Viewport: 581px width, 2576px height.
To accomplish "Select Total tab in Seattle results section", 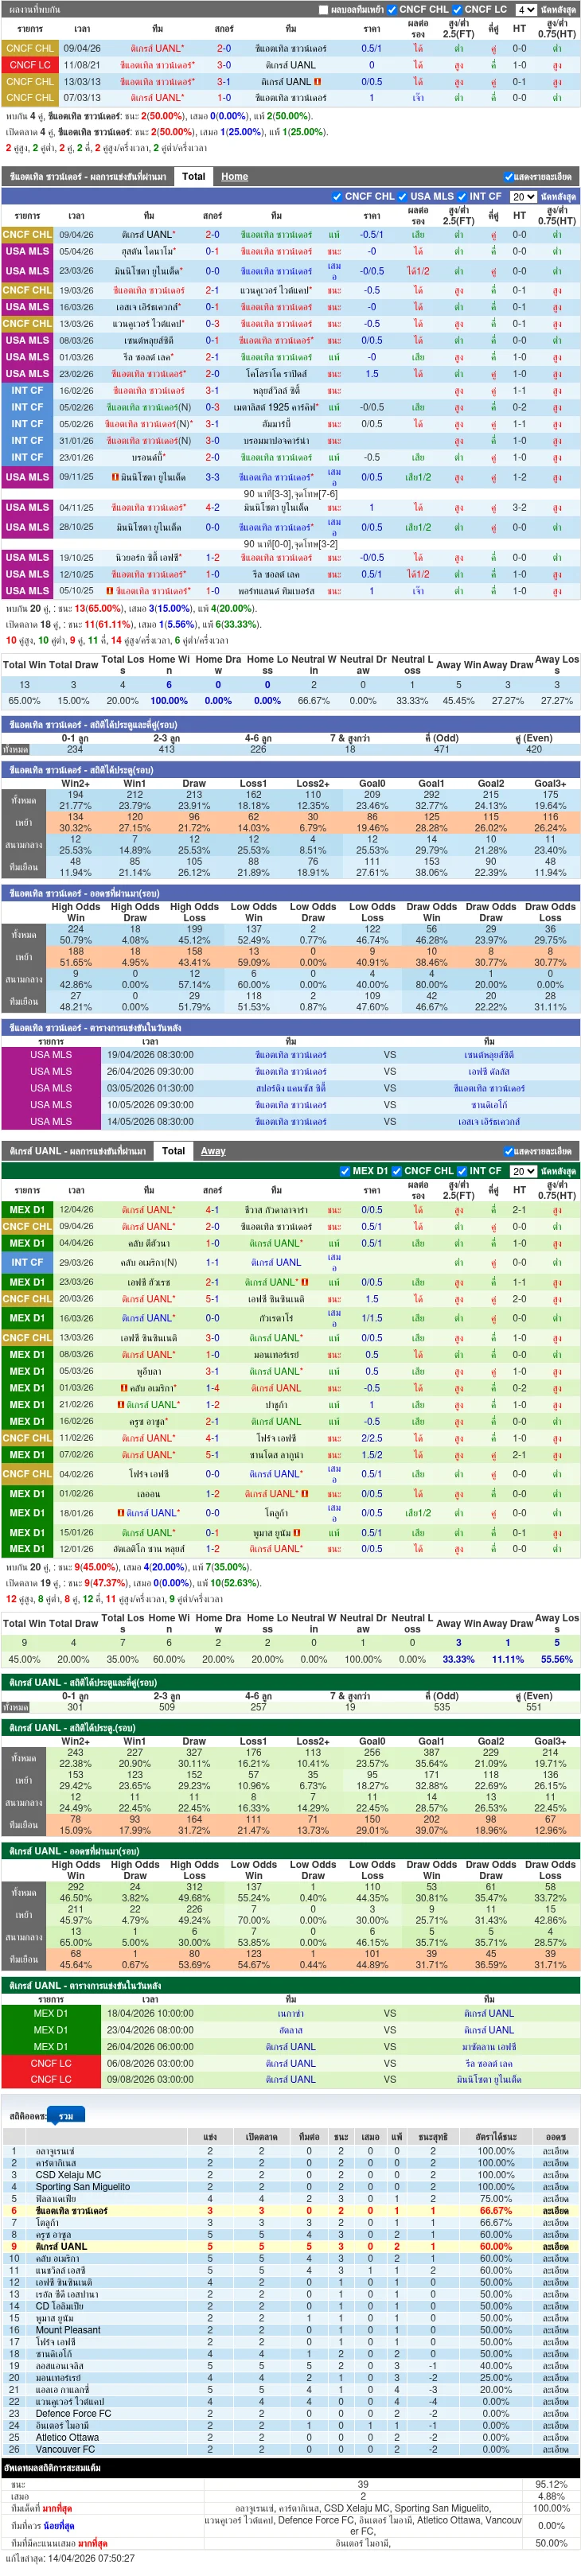I will (x=193, y=176).
